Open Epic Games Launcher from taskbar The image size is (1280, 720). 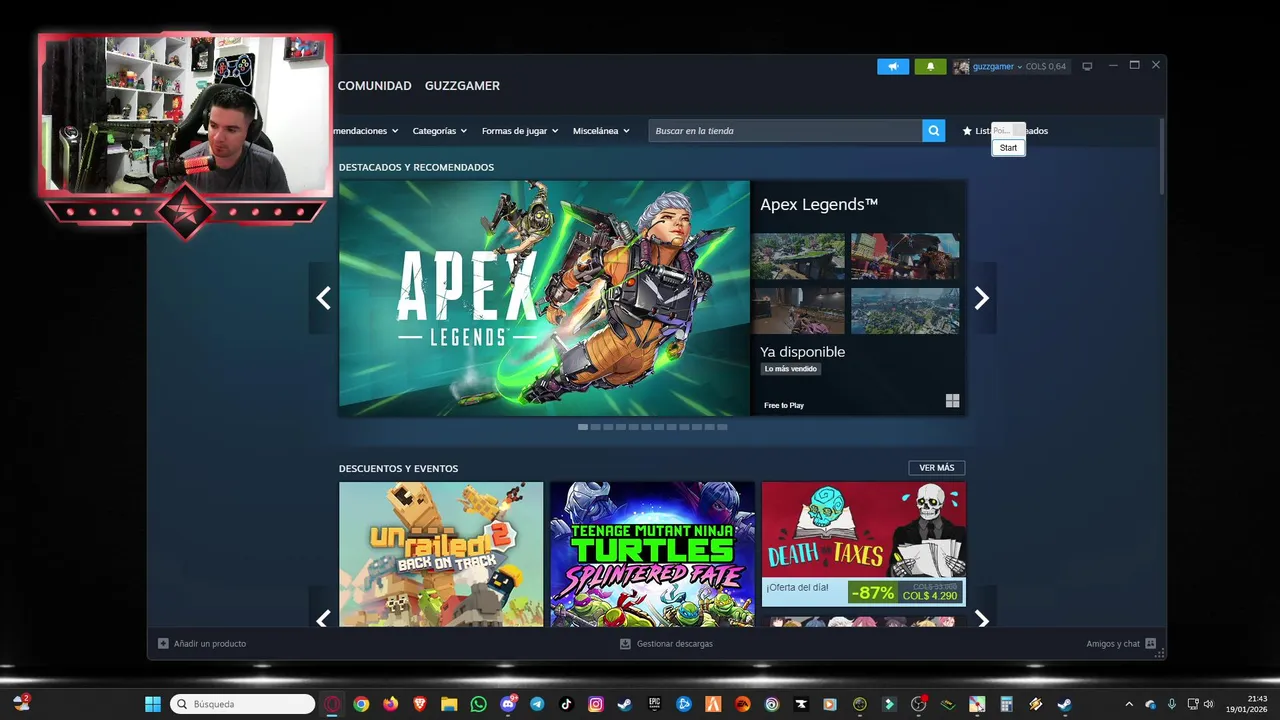(654, 704)
